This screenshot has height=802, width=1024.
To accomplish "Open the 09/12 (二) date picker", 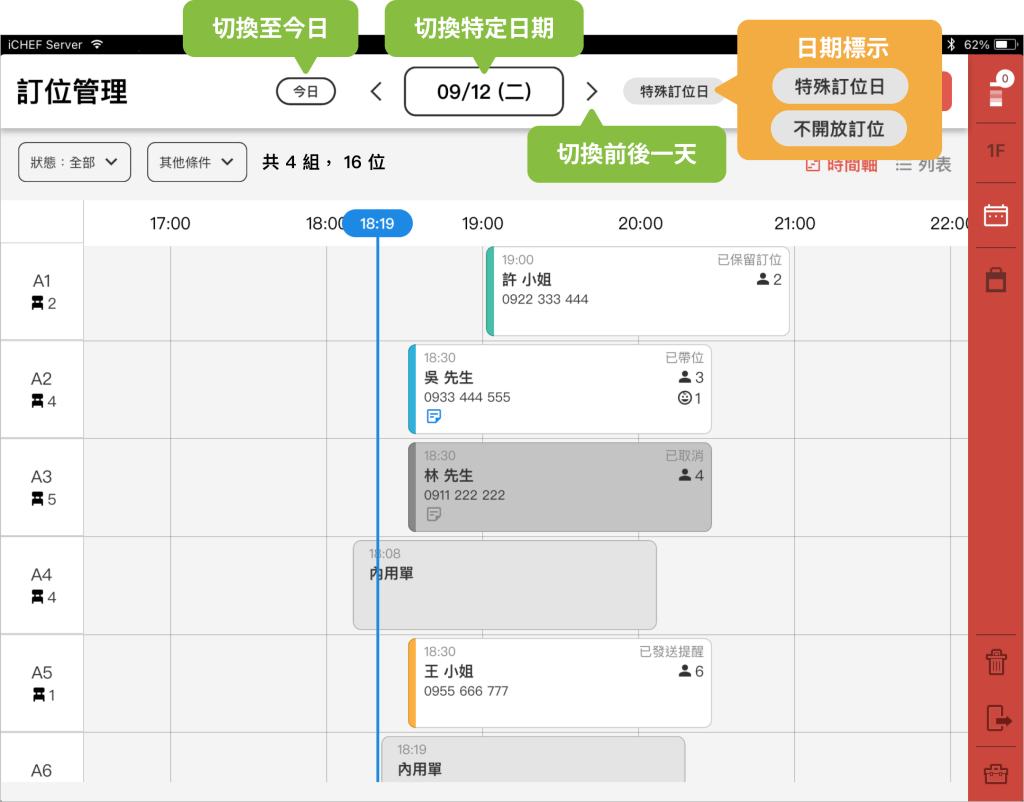I will (x=484, y=92).
